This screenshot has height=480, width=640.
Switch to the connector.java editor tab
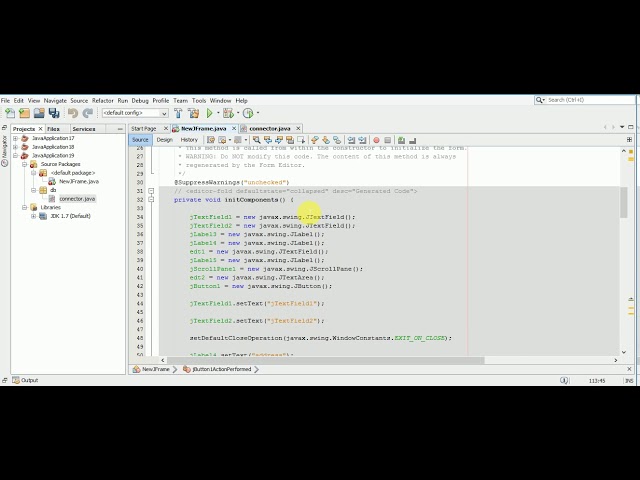pyautogui.click(x=270, y=129)
